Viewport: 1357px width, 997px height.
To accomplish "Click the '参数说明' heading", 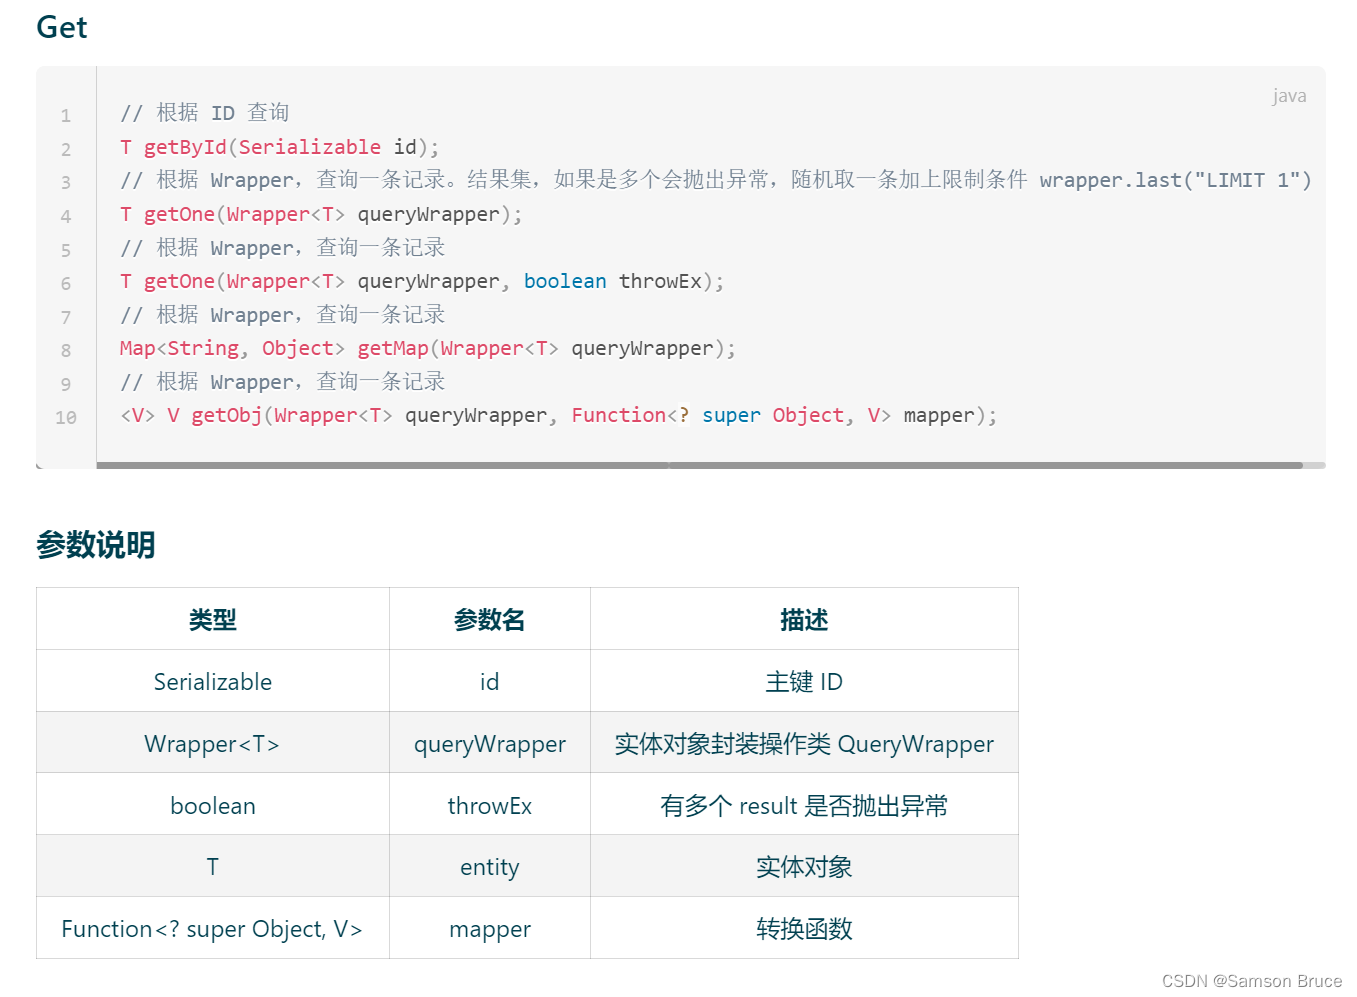I will click(96, 545).
